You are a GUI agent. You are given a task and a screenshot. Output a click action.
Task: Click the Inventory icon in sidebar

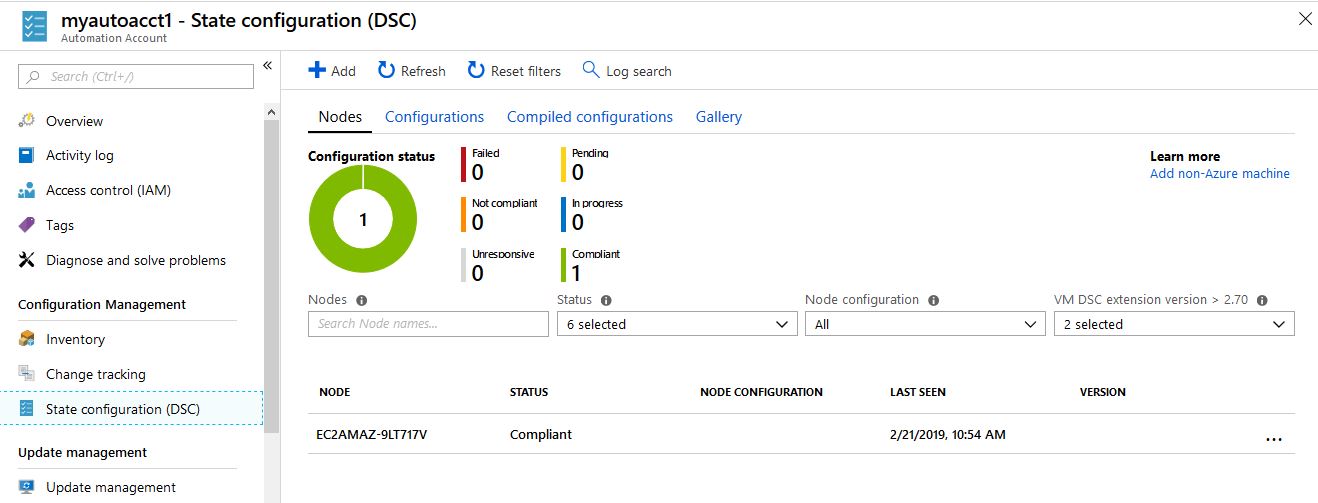click(x=27, y=339)
